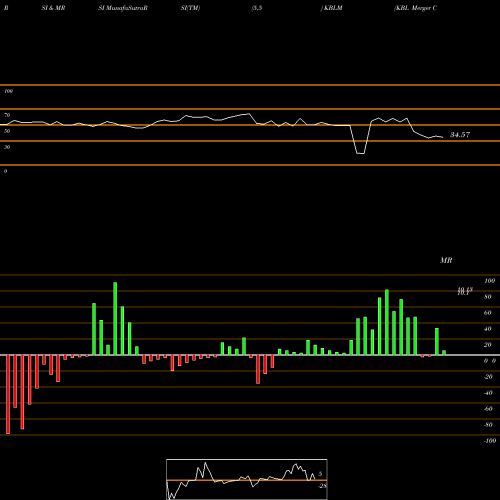Click the MR axis label -60
This screenshot has width=500, height=500.
click(x=488, y=409)
